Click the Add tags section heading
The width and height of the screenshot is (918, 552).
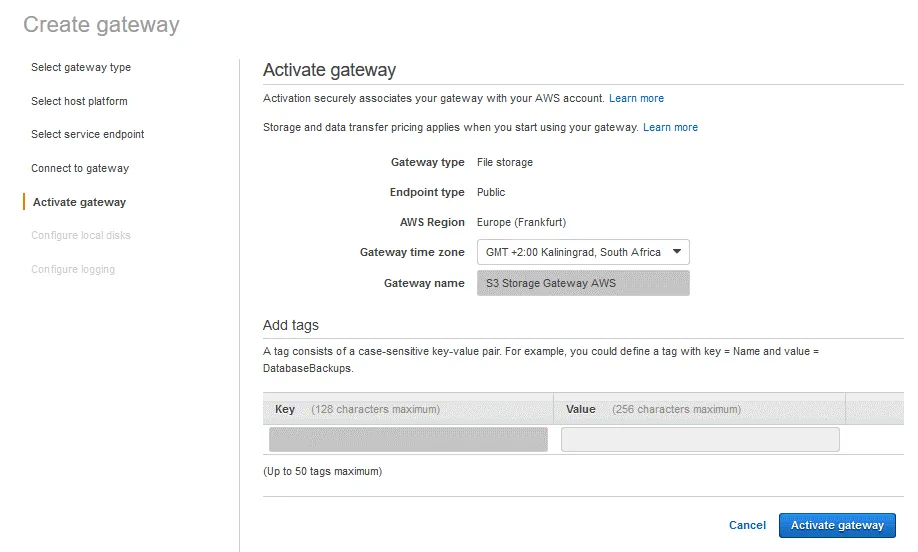pos(291,325)
